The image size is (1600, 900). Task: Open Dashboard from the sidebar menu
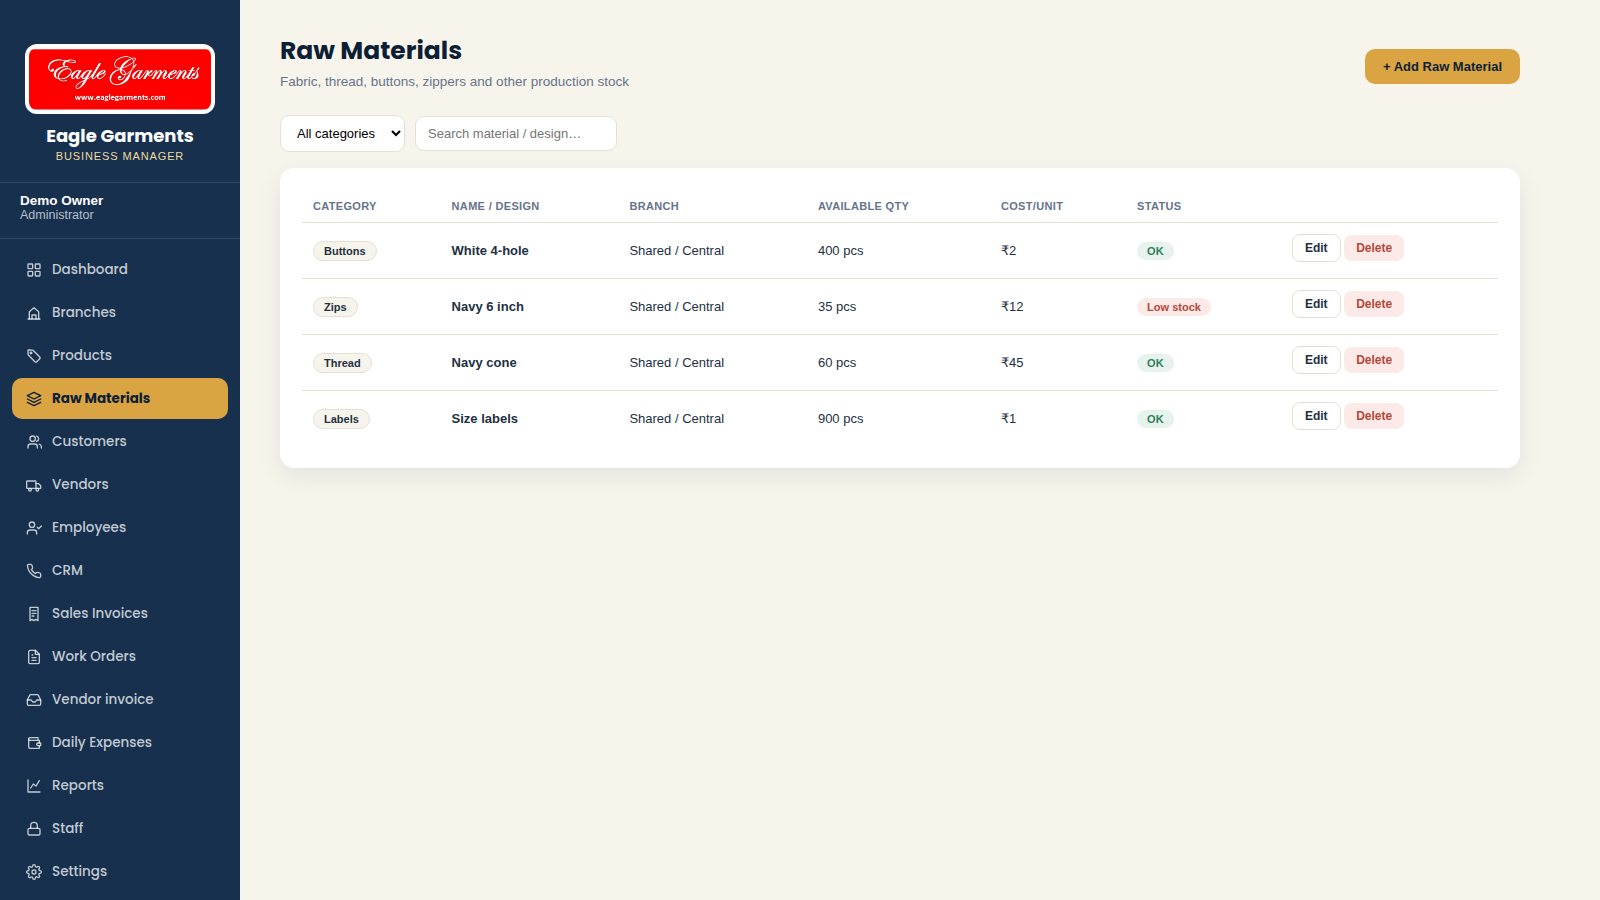coord(120,270)
